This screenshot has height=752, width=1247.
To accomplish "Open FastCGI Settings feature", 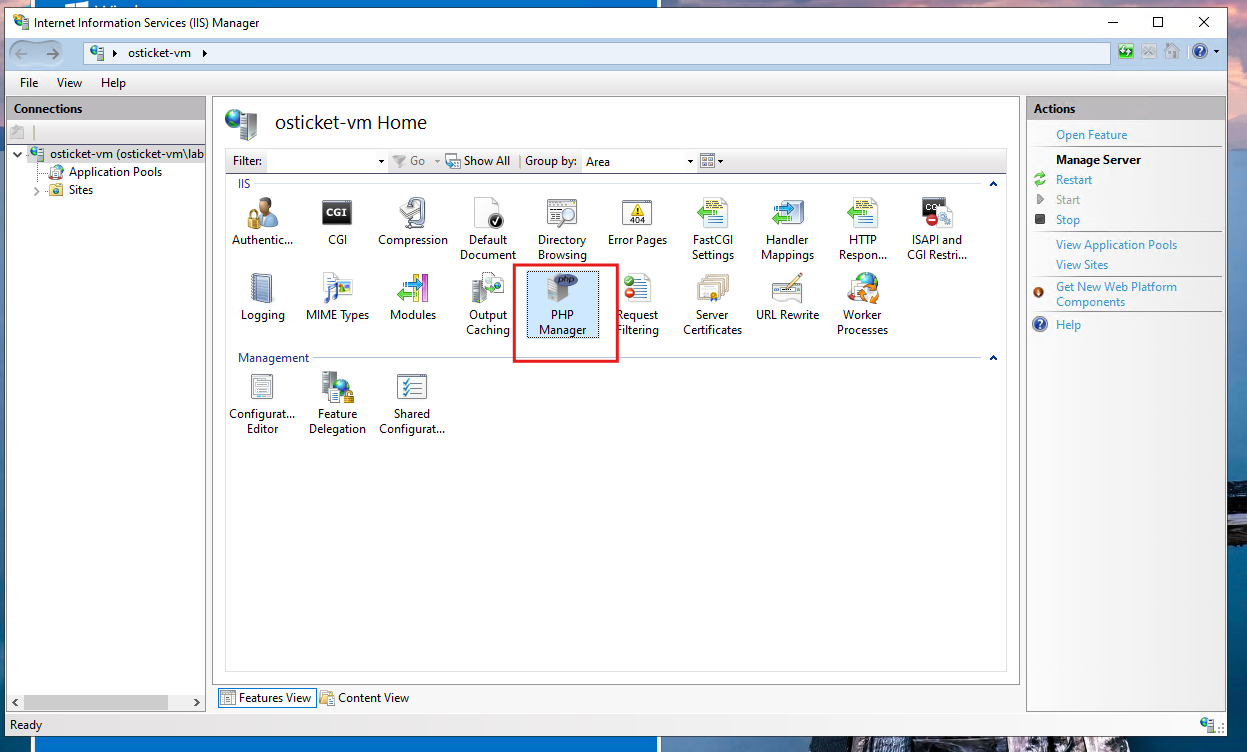I will (x=713, y=229).
